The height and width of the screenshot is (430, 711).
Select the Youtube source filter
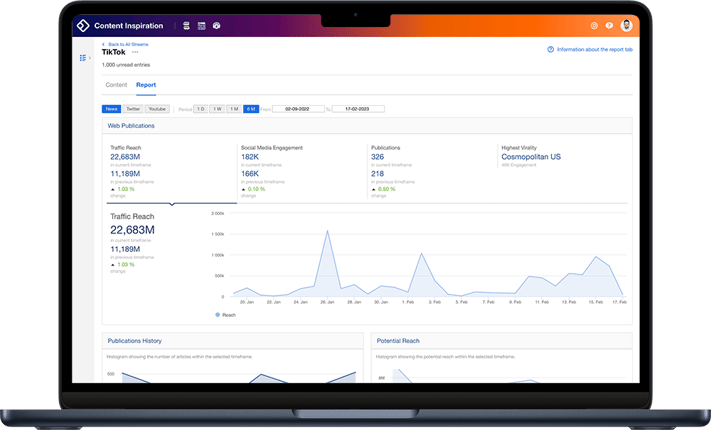pos(157,109)
